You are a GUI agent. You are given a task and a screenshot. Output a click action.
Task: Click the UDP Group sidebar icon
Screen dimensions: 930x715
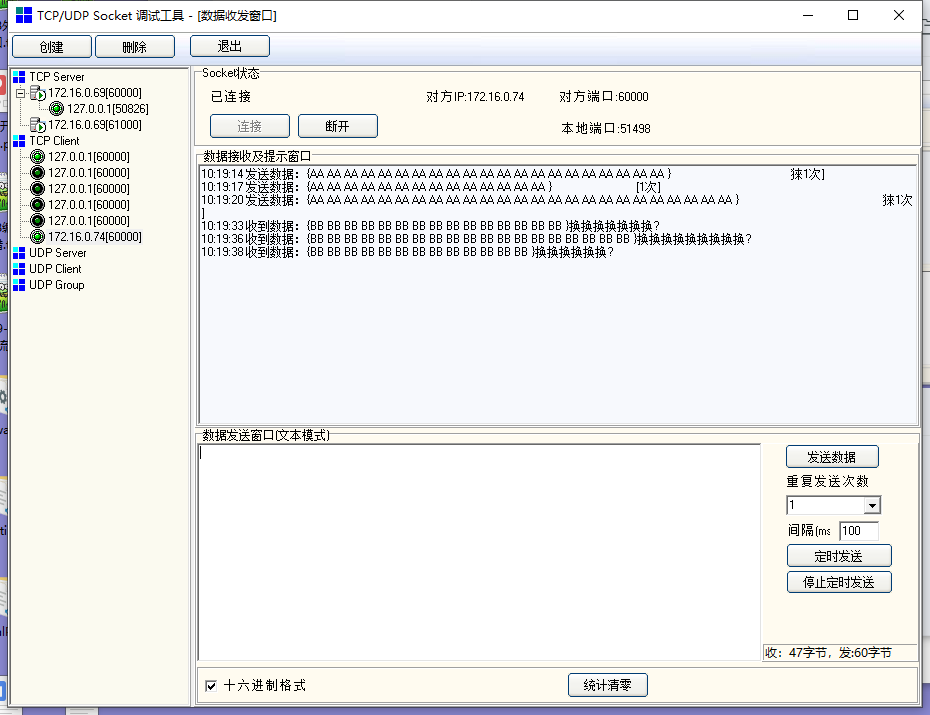point(18,285)
